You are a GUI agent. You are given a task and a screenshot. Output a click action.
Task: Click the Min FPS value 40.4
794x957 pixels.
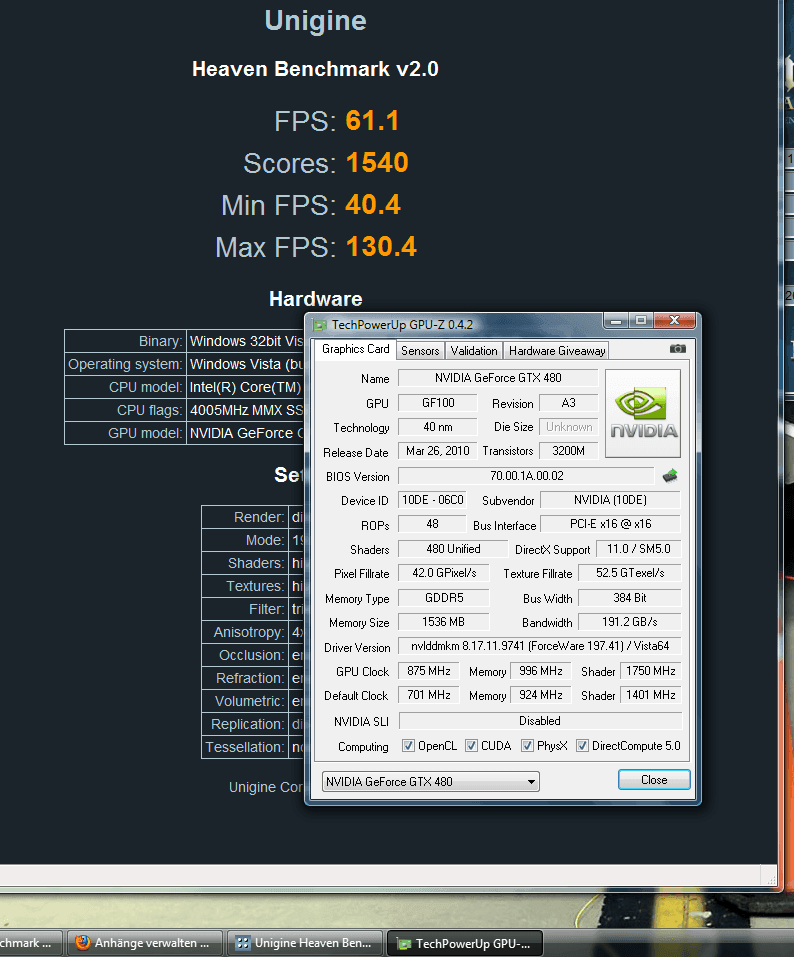point(373,205)
